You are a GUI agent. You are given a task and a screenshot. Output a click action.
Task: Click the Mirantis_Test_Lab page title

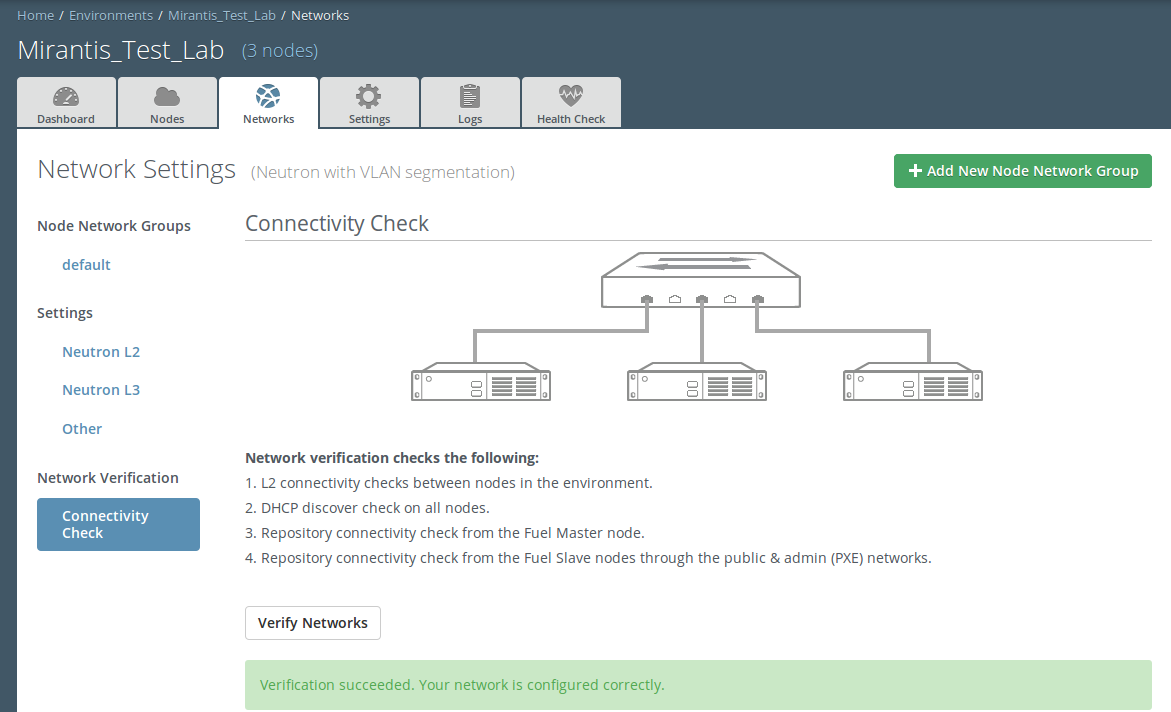click(121, 50)
